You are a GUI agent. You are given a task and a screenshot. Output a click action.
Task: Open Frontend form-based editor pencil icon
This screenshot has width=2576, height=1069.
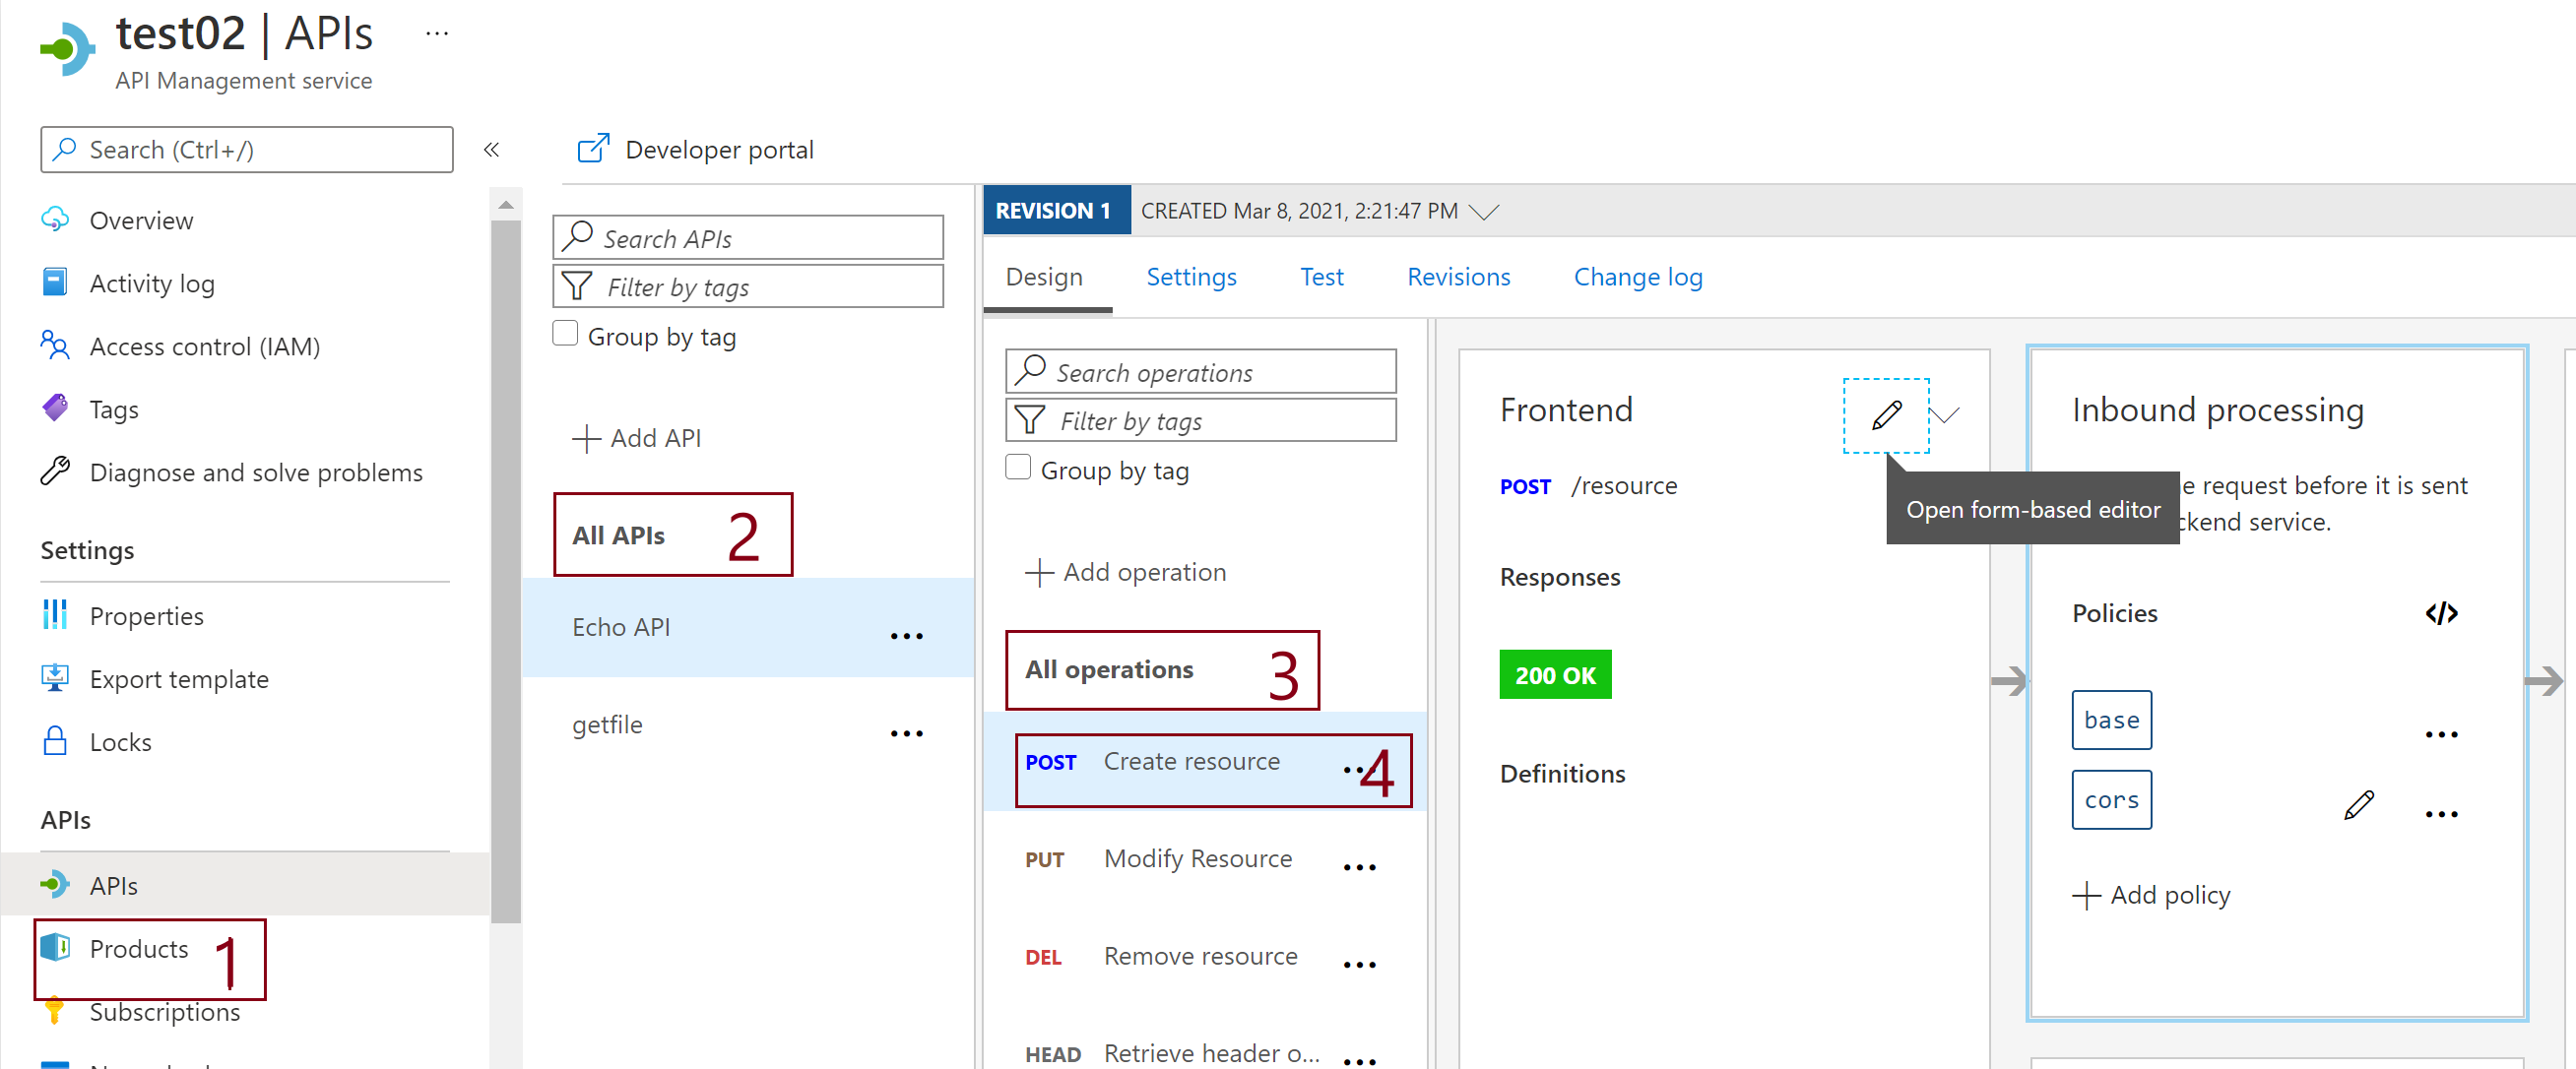coord(1886,415)
